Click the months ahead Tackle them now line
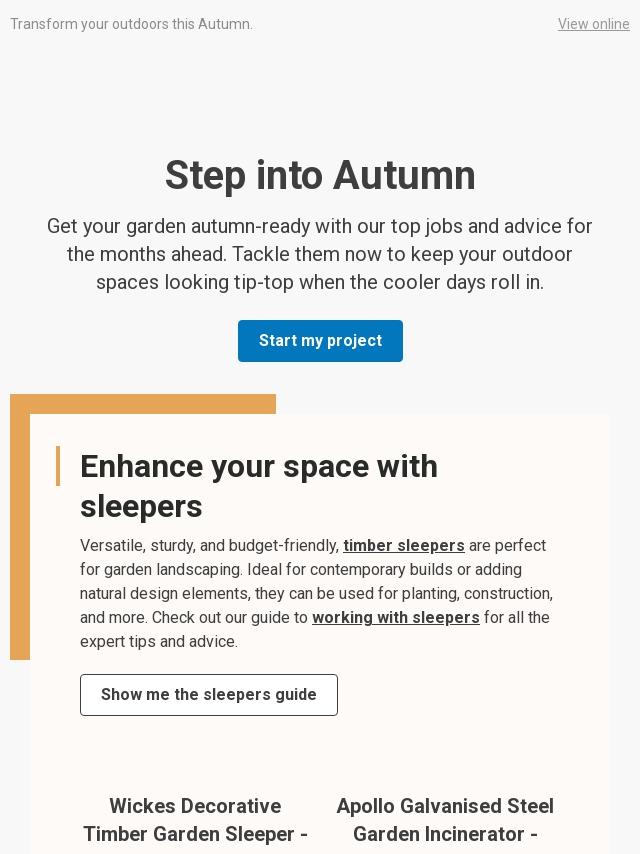The image size is (640, 854). (x=320, y=254)
